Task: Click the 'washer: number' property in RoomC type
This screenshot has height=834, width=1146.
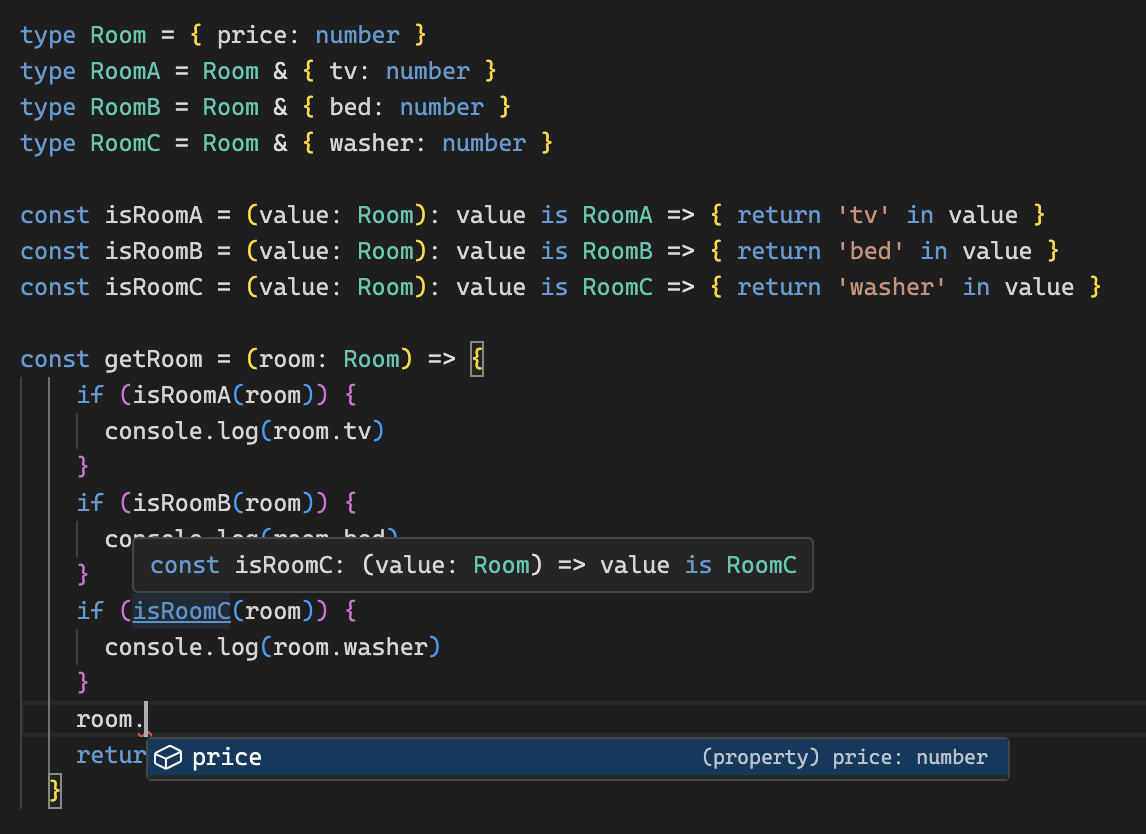Action: [x=428, y=143]
